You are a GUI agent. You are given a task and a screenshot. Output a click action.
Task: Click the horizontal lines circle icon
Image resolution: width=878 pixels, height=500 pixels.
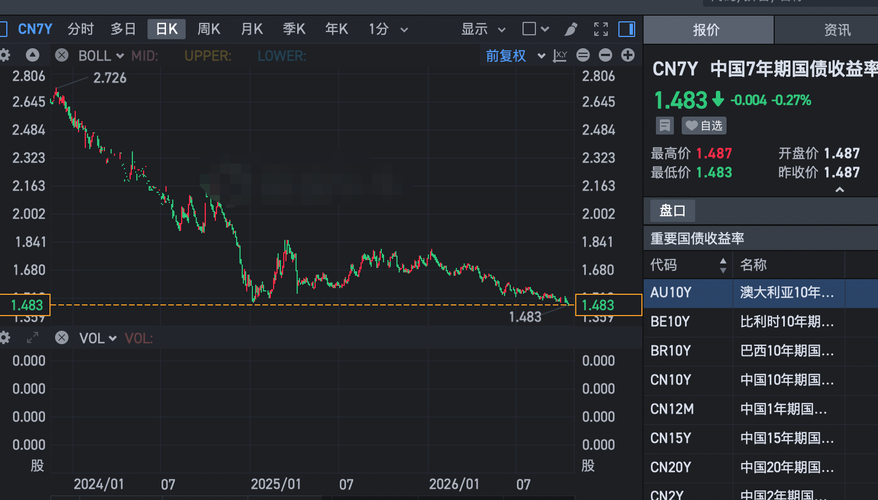pyautogui.click(x=583, y=55)
